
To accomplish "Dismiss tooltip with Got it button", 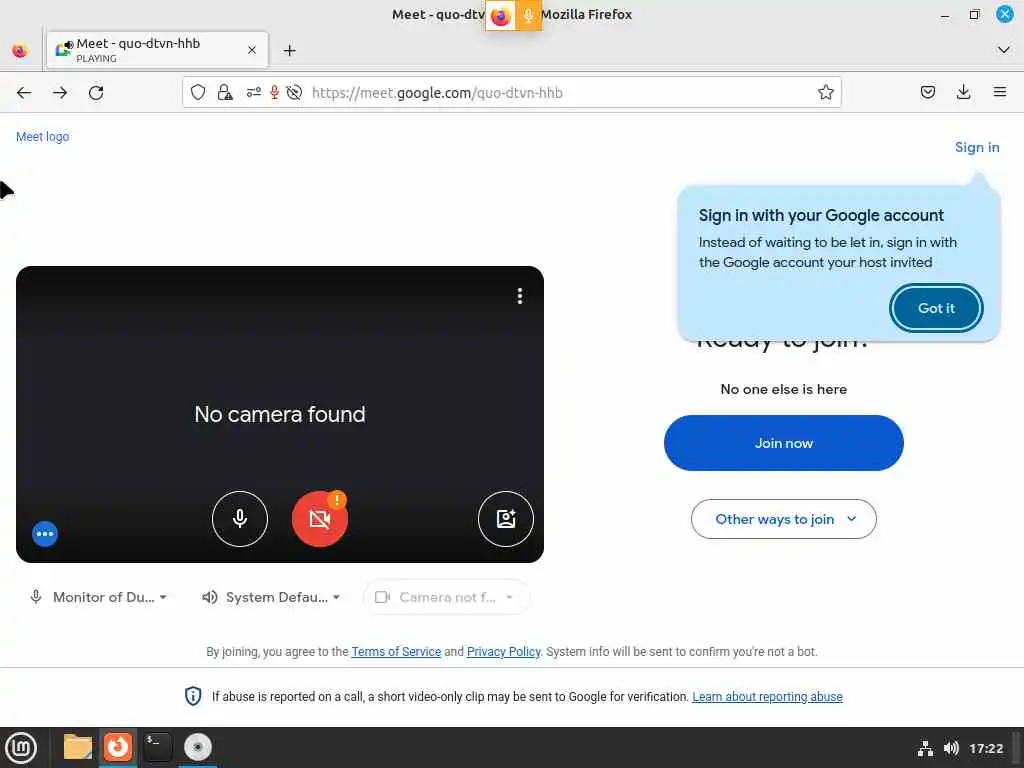I will pyautogui.click(x=936, y=308).
